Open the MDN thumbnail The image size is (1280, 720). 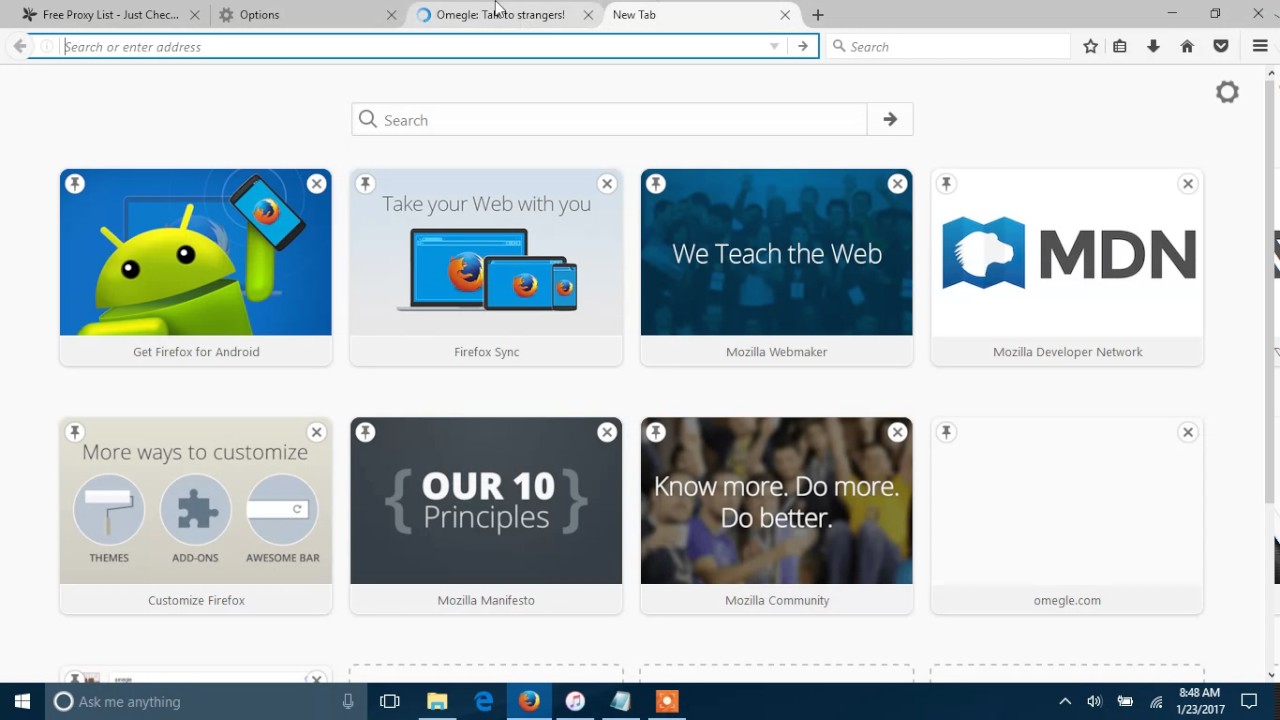[1067, 253]
